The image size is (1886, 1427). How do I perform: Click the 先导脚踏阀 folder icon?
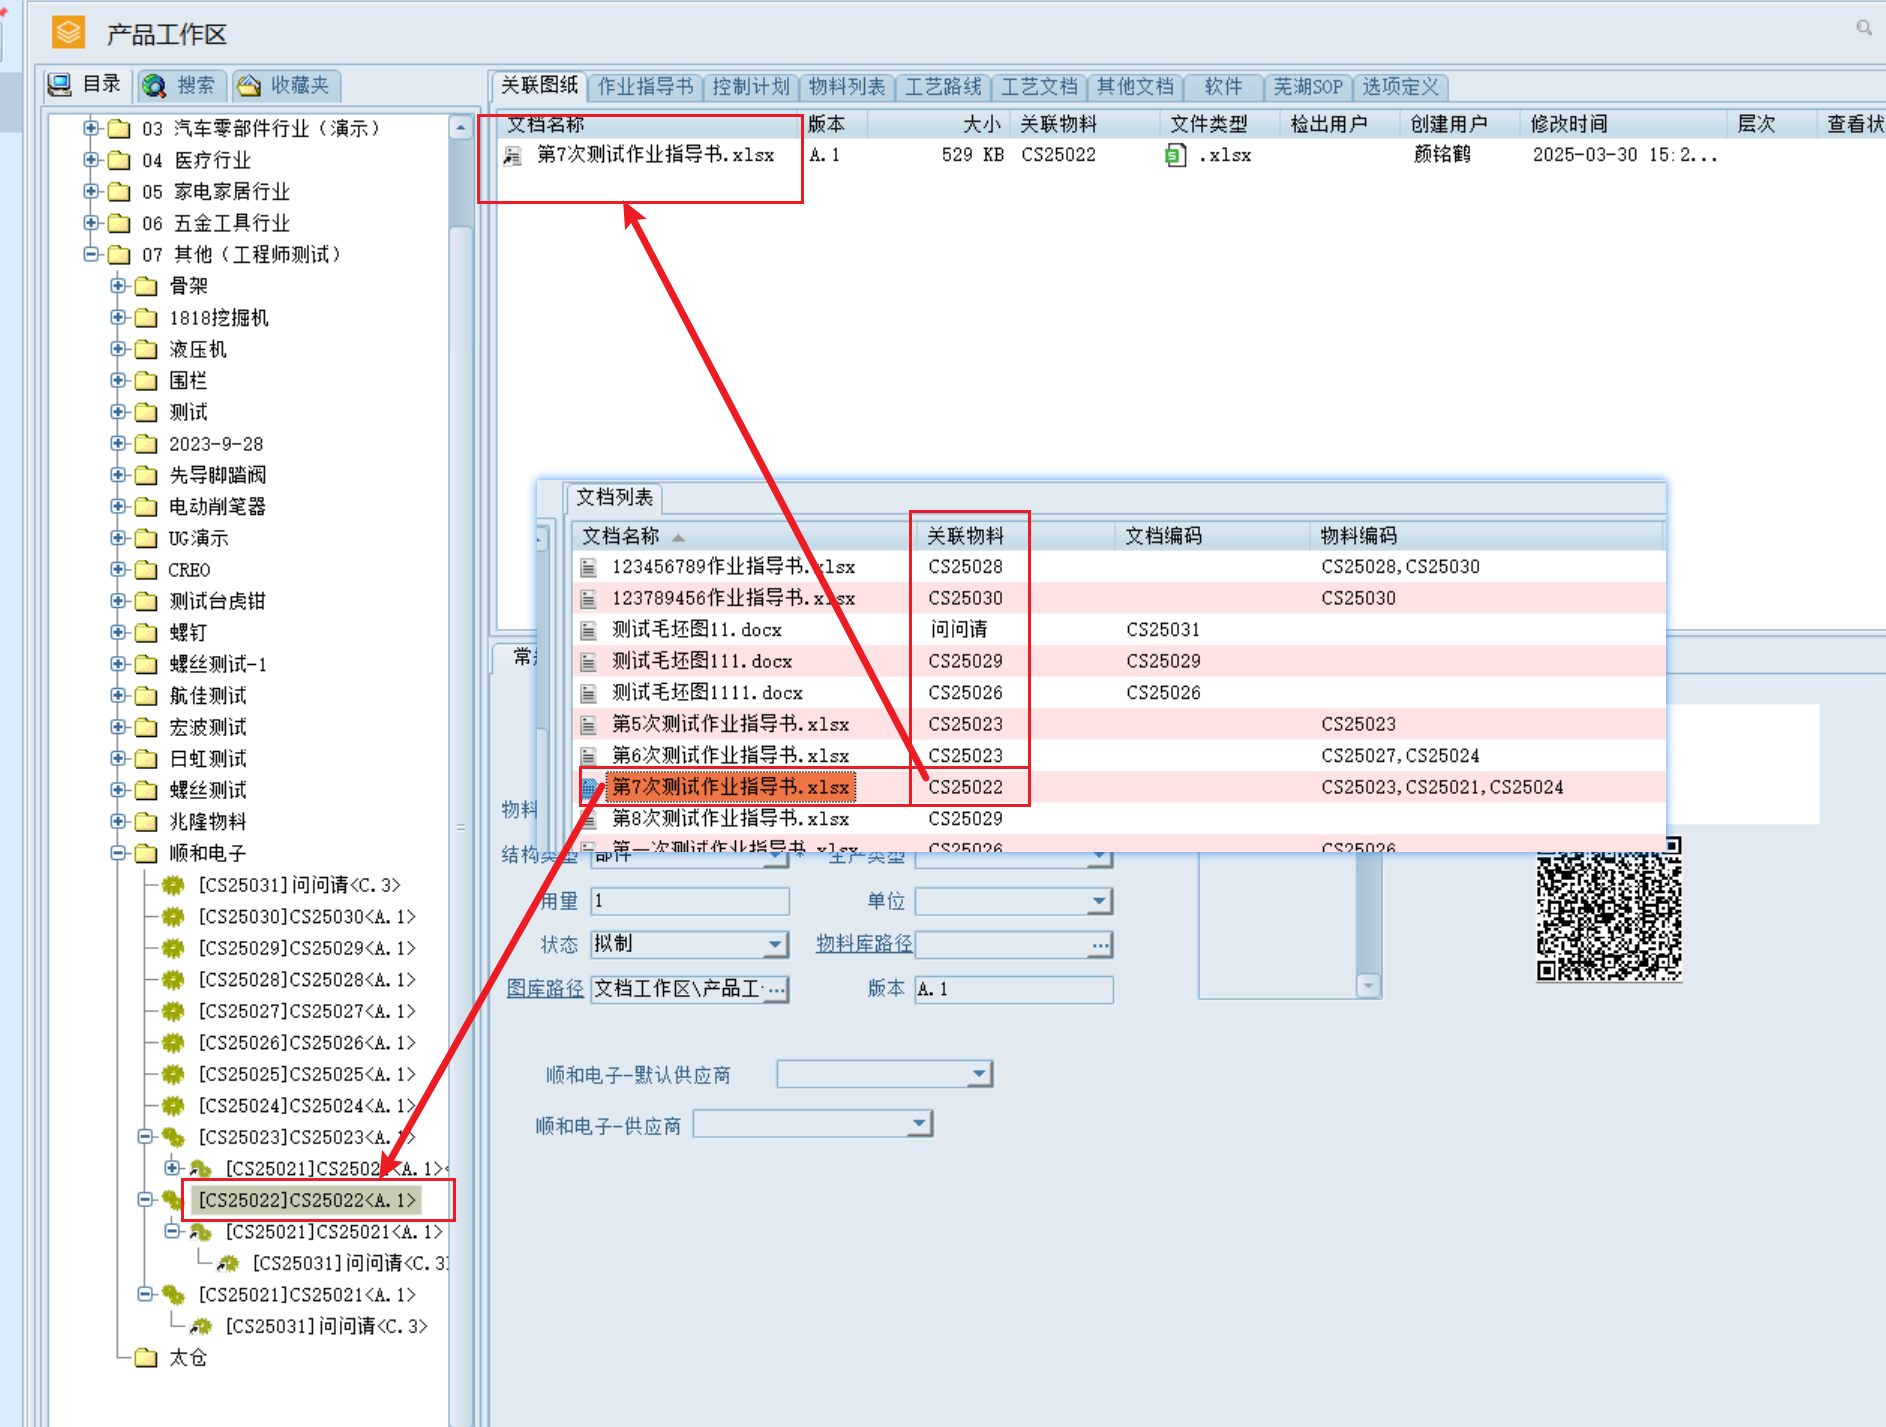point(146,476)
